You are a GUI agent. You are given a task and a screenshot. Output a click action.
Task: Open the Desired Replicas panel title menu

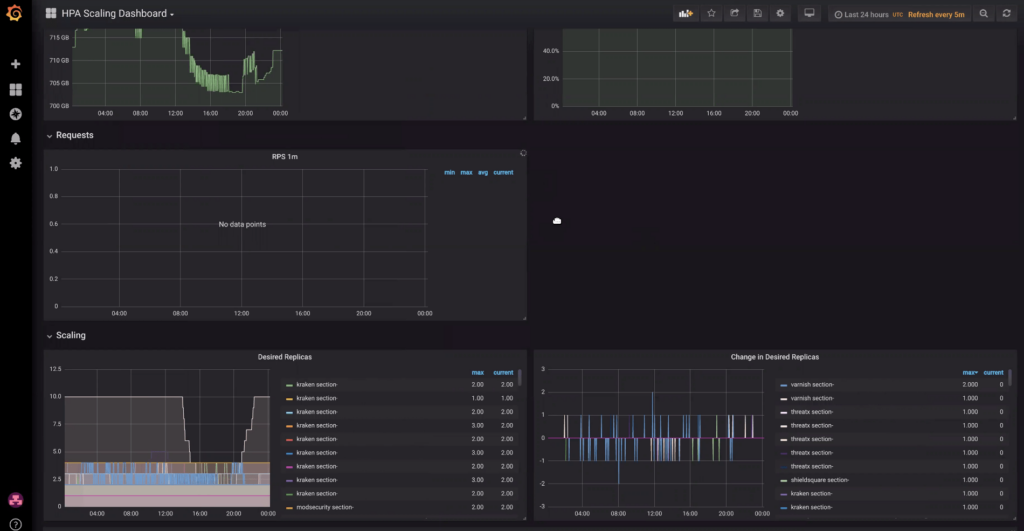click(x=285, y=357)
